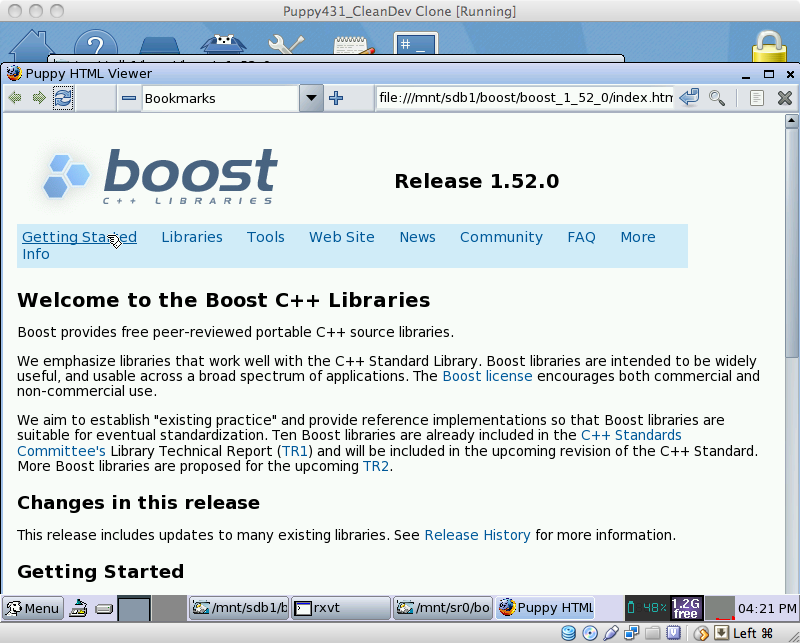The width and height of the screenshot is (800, 643).
Task: Open find using the magnifier icon
Action: [717, 98]
